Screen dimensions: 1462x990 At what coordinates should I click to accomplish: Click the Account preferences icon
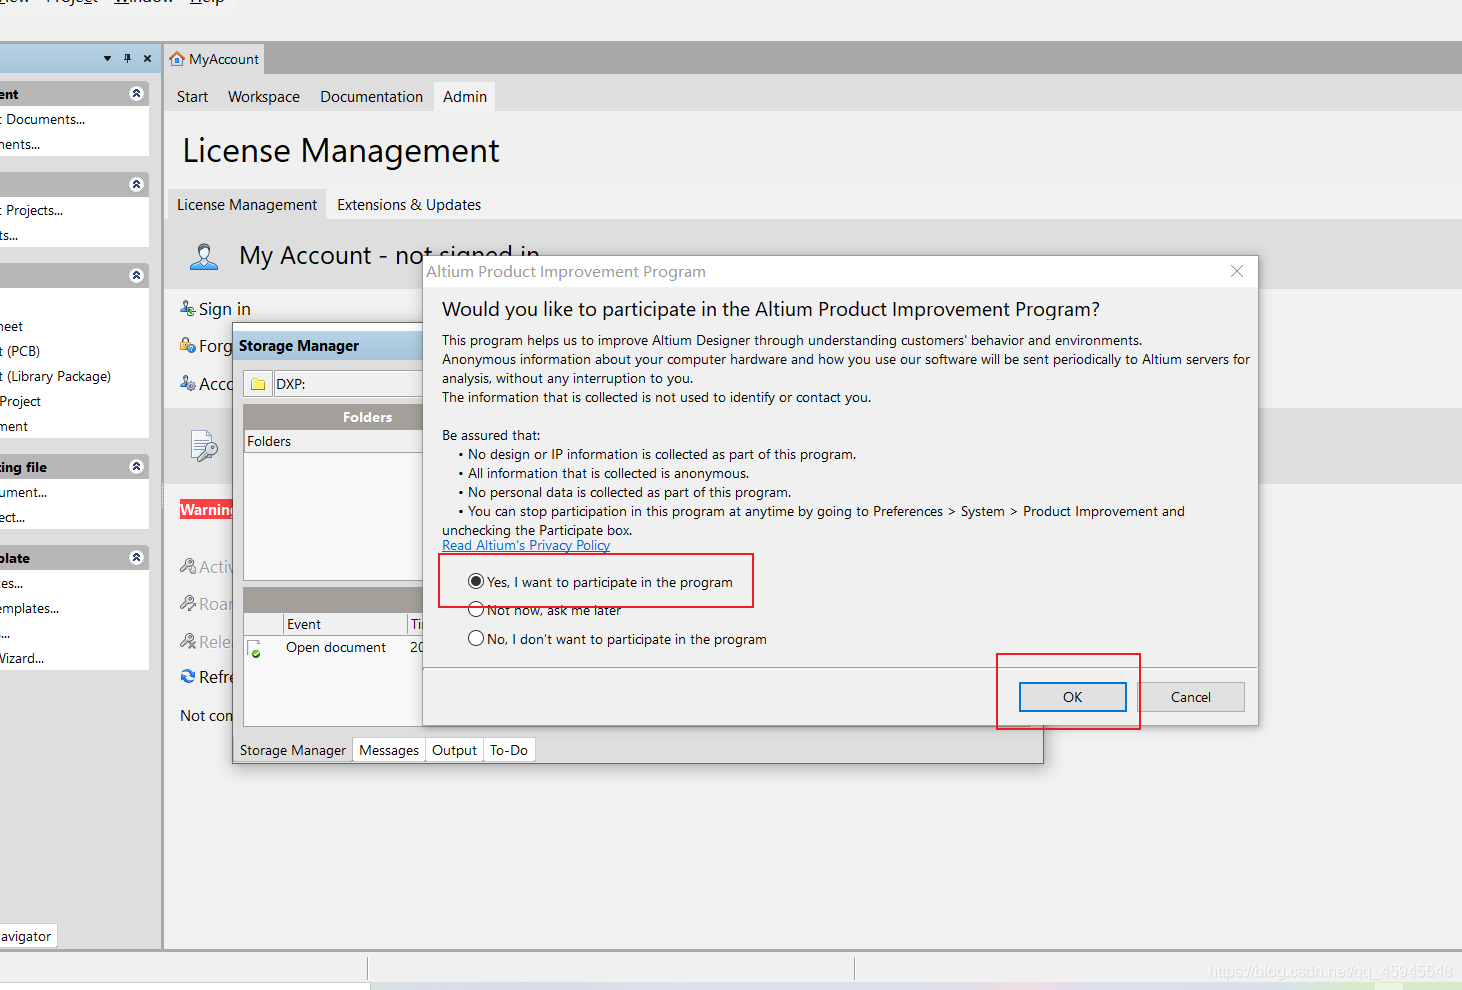(x=187, y=383)
